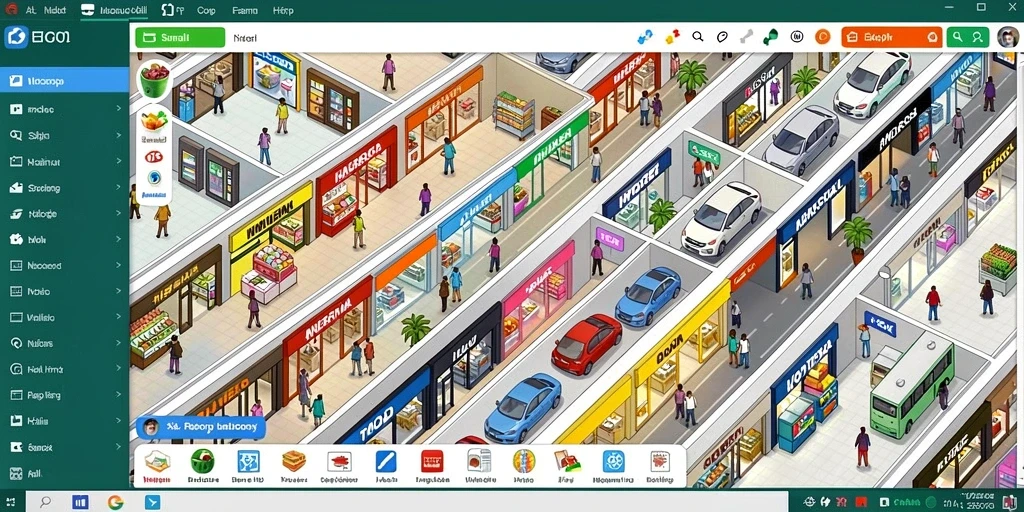Click the red car on the road
Image resolution: width=1024 pixels, height=512 pixels.
(x=586, y=344)
